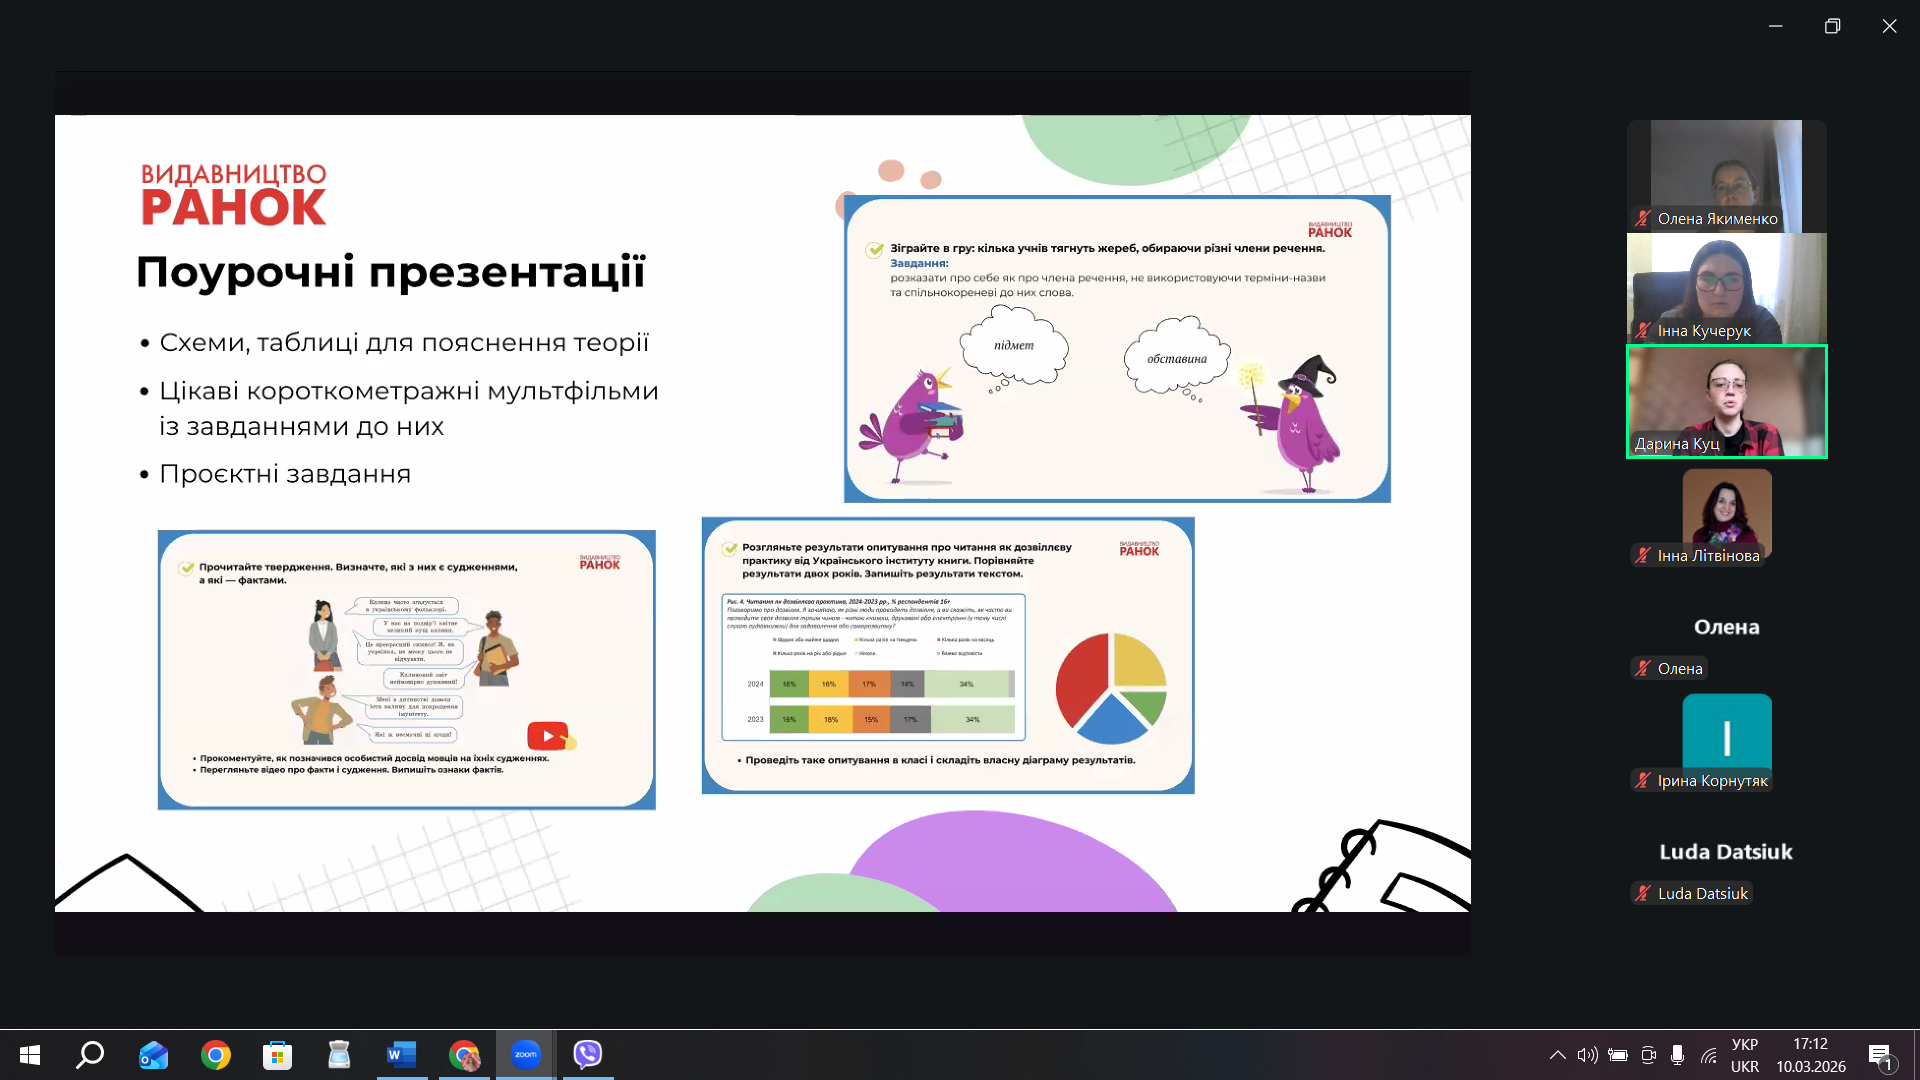Select Інна Кучерук's video tile
The image size is (1920, 1080).
[1727, 289]
